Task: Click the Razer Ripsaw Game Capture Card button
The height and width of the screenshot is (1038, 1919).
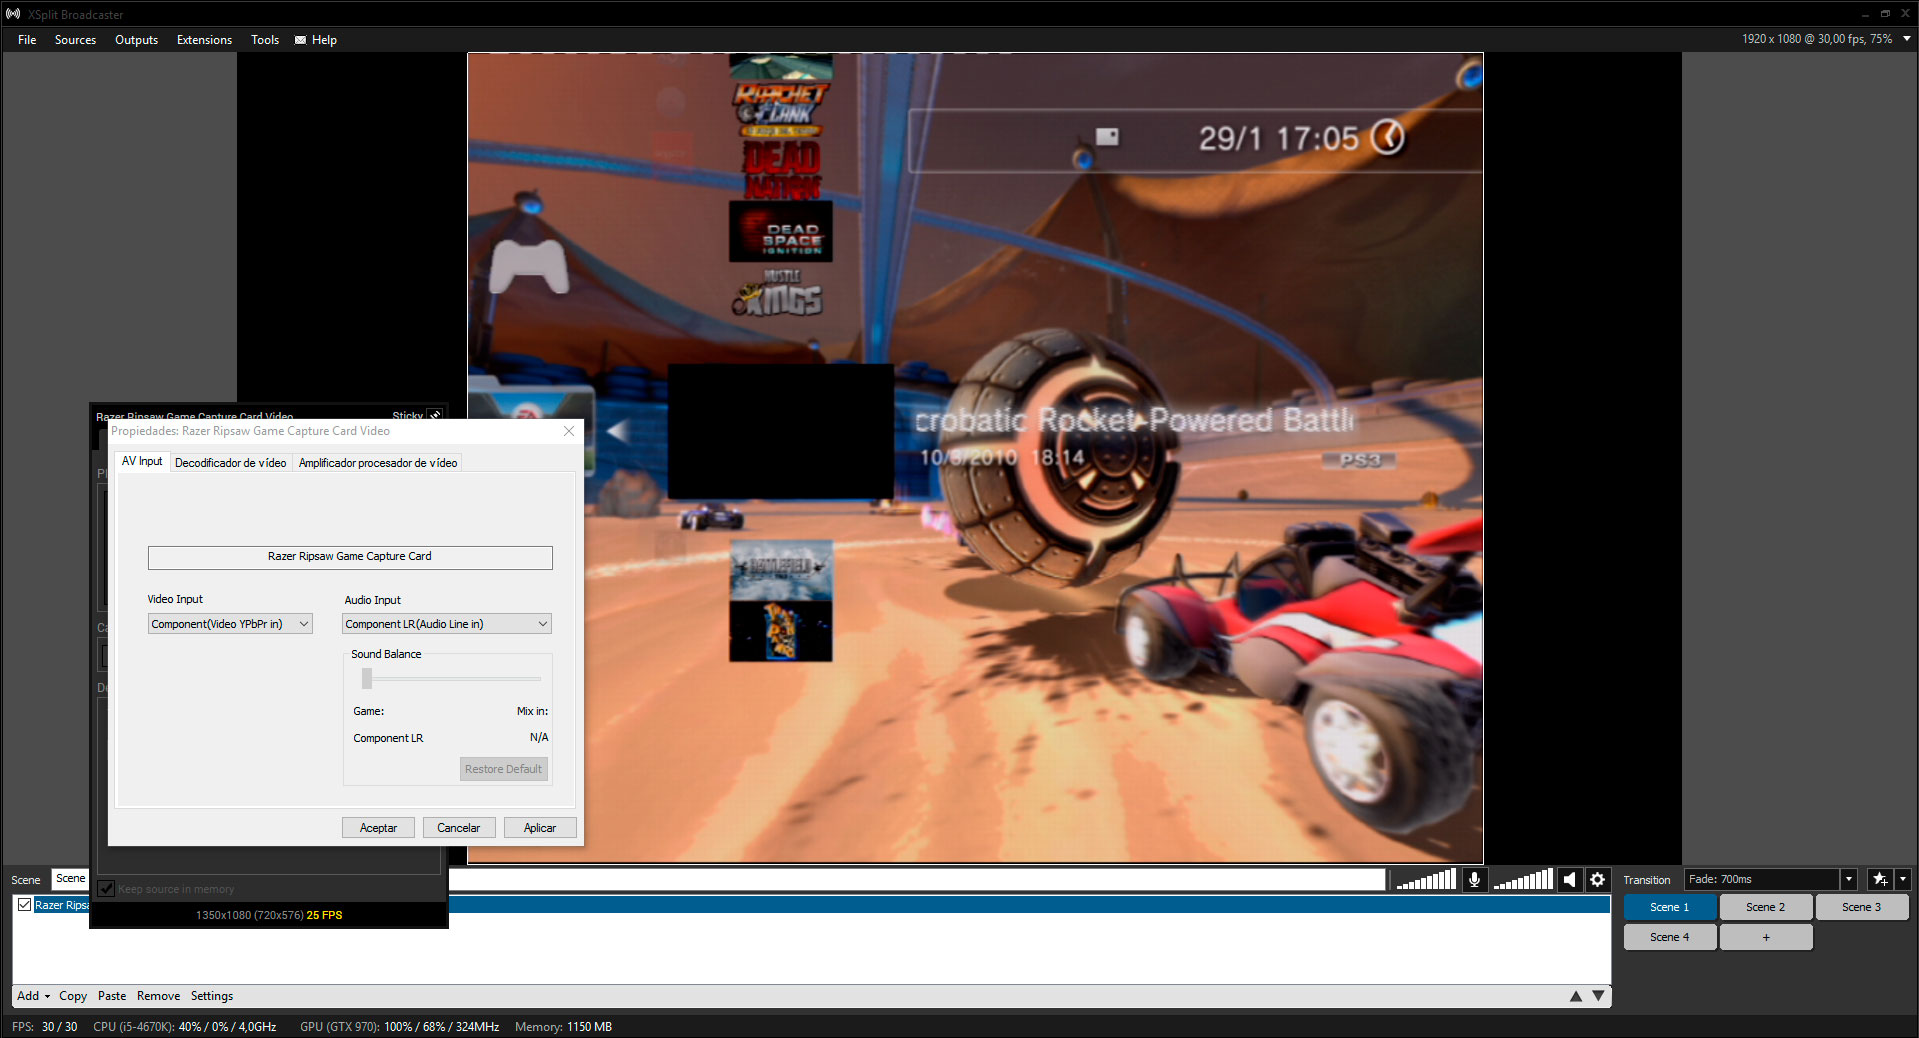Action: (x=350, y=557)
